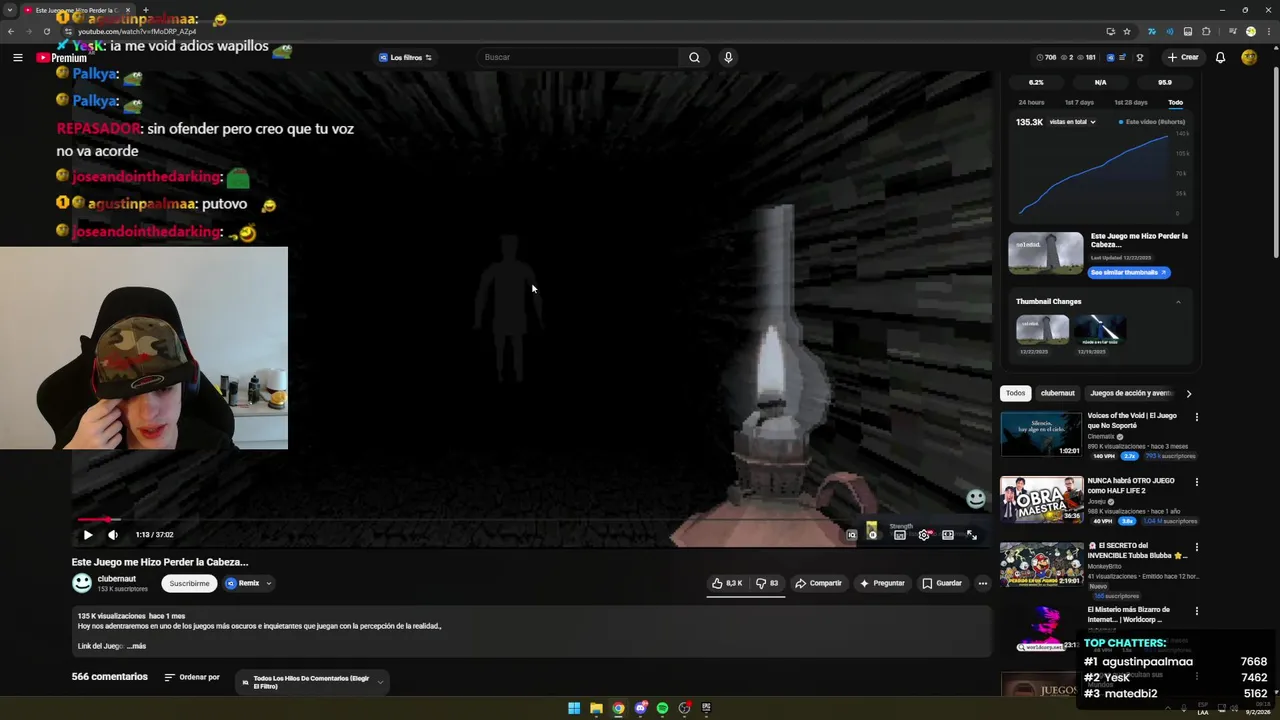Go back in browser history
Image resolution: width=1280 pixels, height=720 pixels.
(x=11, y=31)
